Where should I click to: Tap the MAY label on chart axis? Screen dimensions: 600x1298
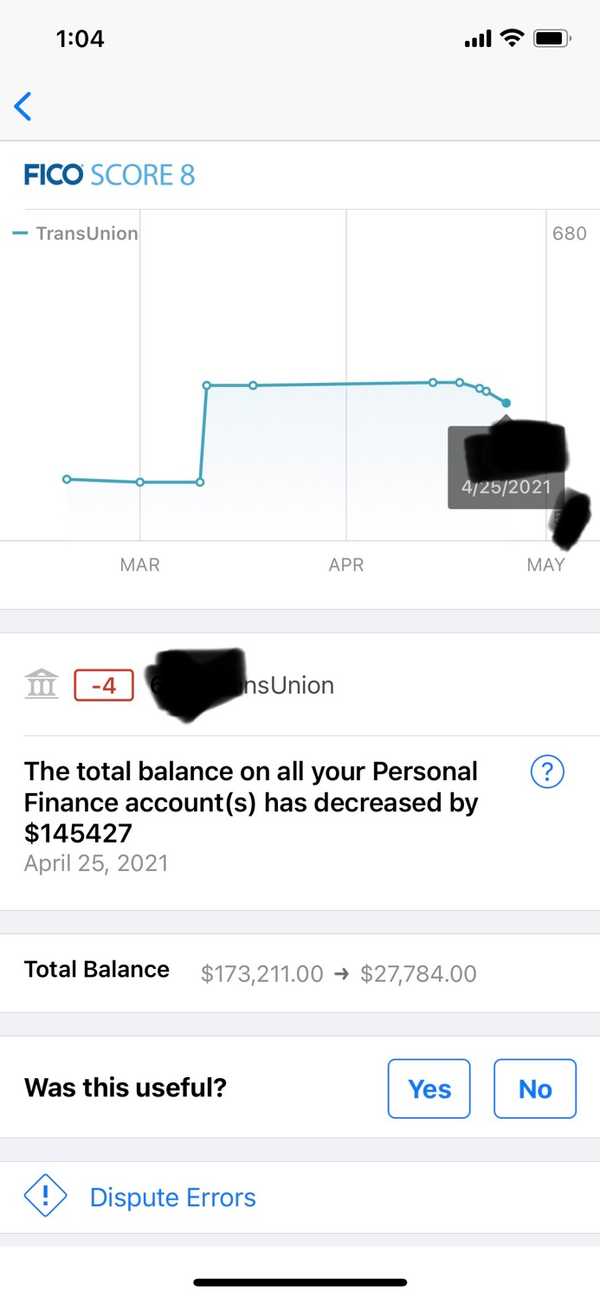tap(545, 565)
